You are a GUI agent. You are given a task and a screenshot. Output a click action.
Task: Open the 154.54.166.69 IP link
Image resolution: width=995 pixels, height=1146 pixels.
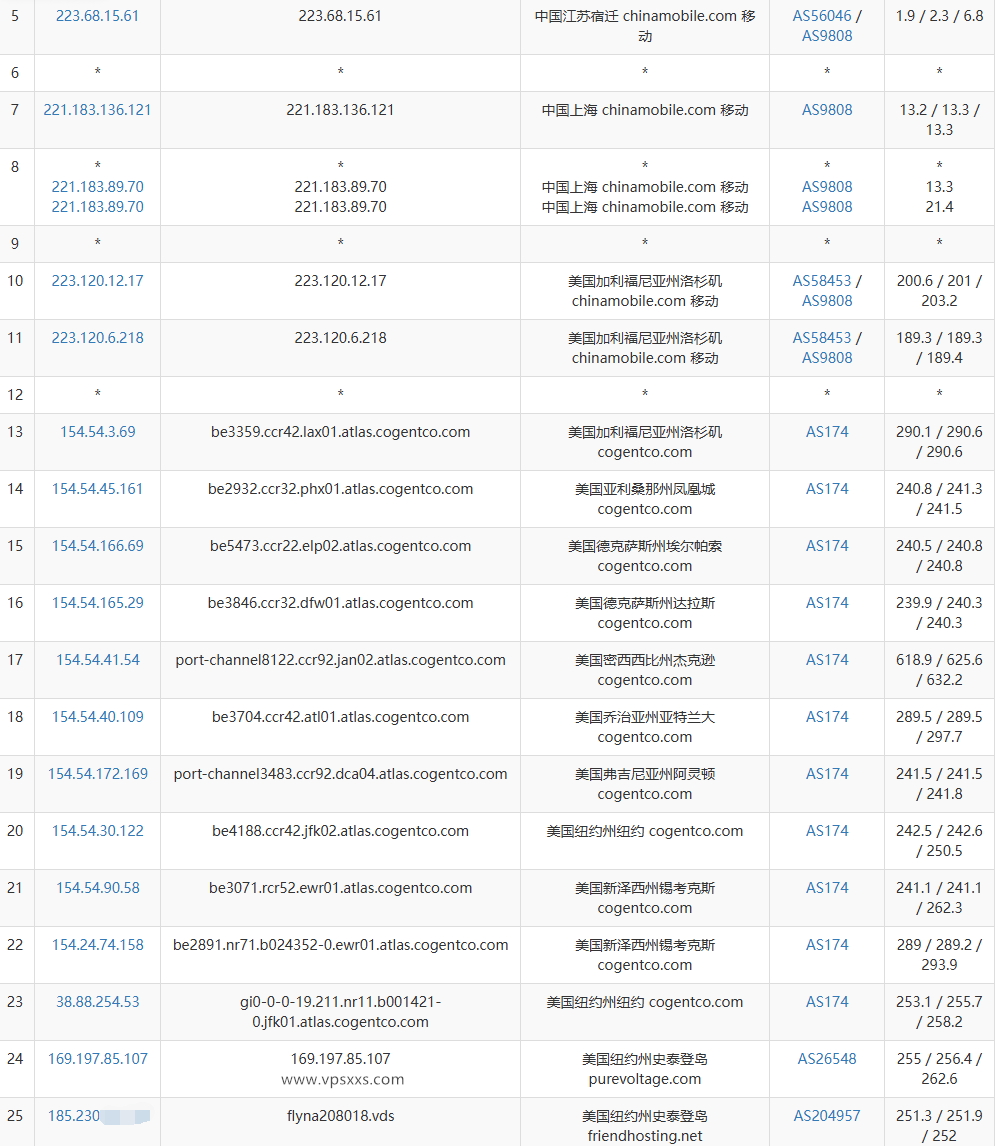[97, 546]
